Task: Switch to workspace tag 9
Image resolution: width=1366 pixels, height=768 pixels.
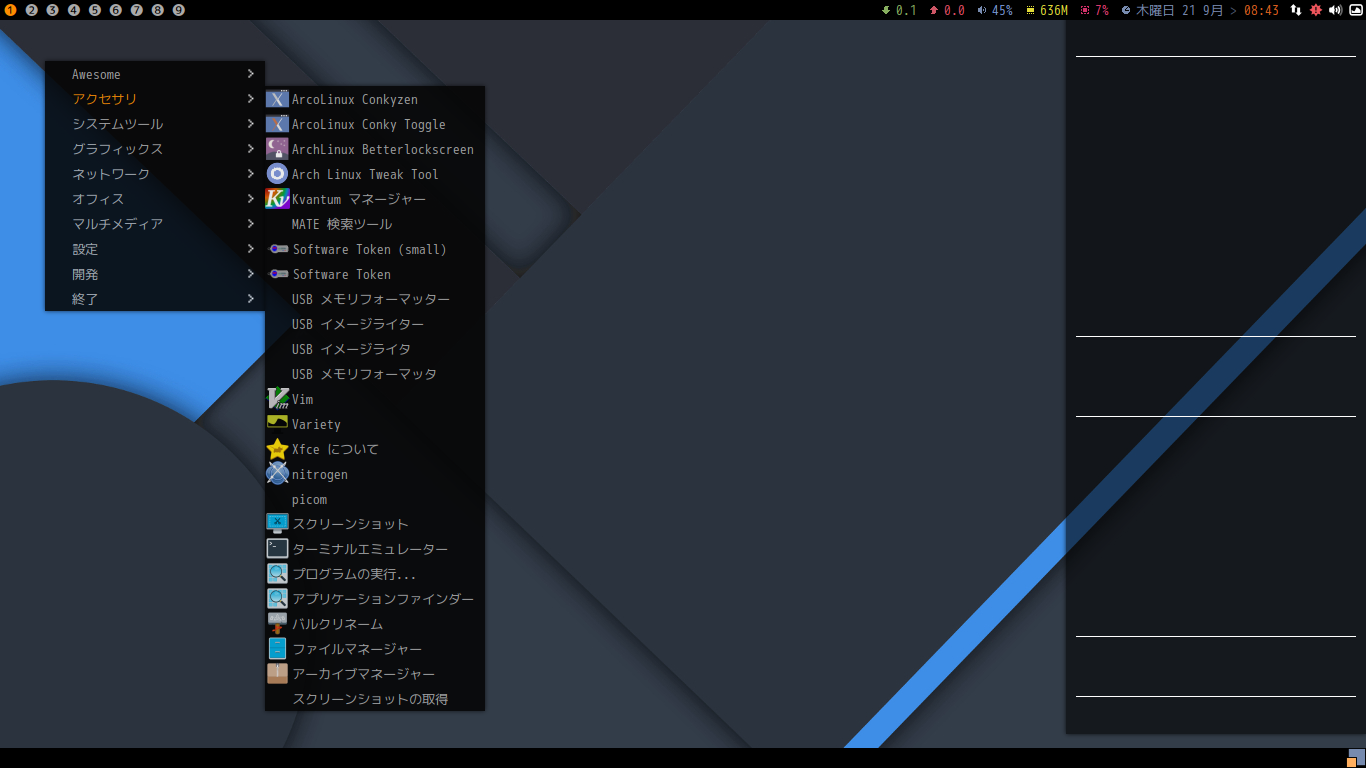Action: tap(179, 10)
